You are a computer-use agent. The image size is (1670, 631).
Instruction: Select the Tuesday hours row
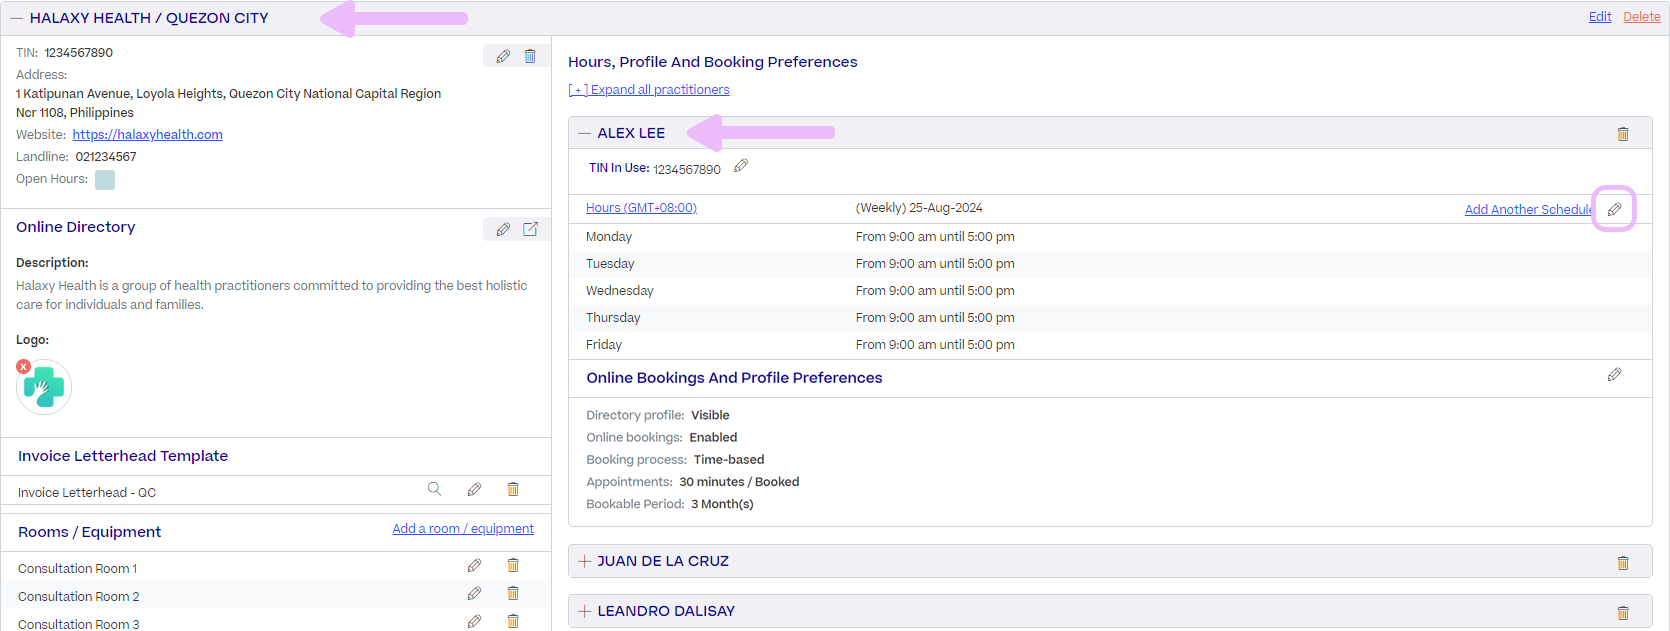pos(1110,264)
